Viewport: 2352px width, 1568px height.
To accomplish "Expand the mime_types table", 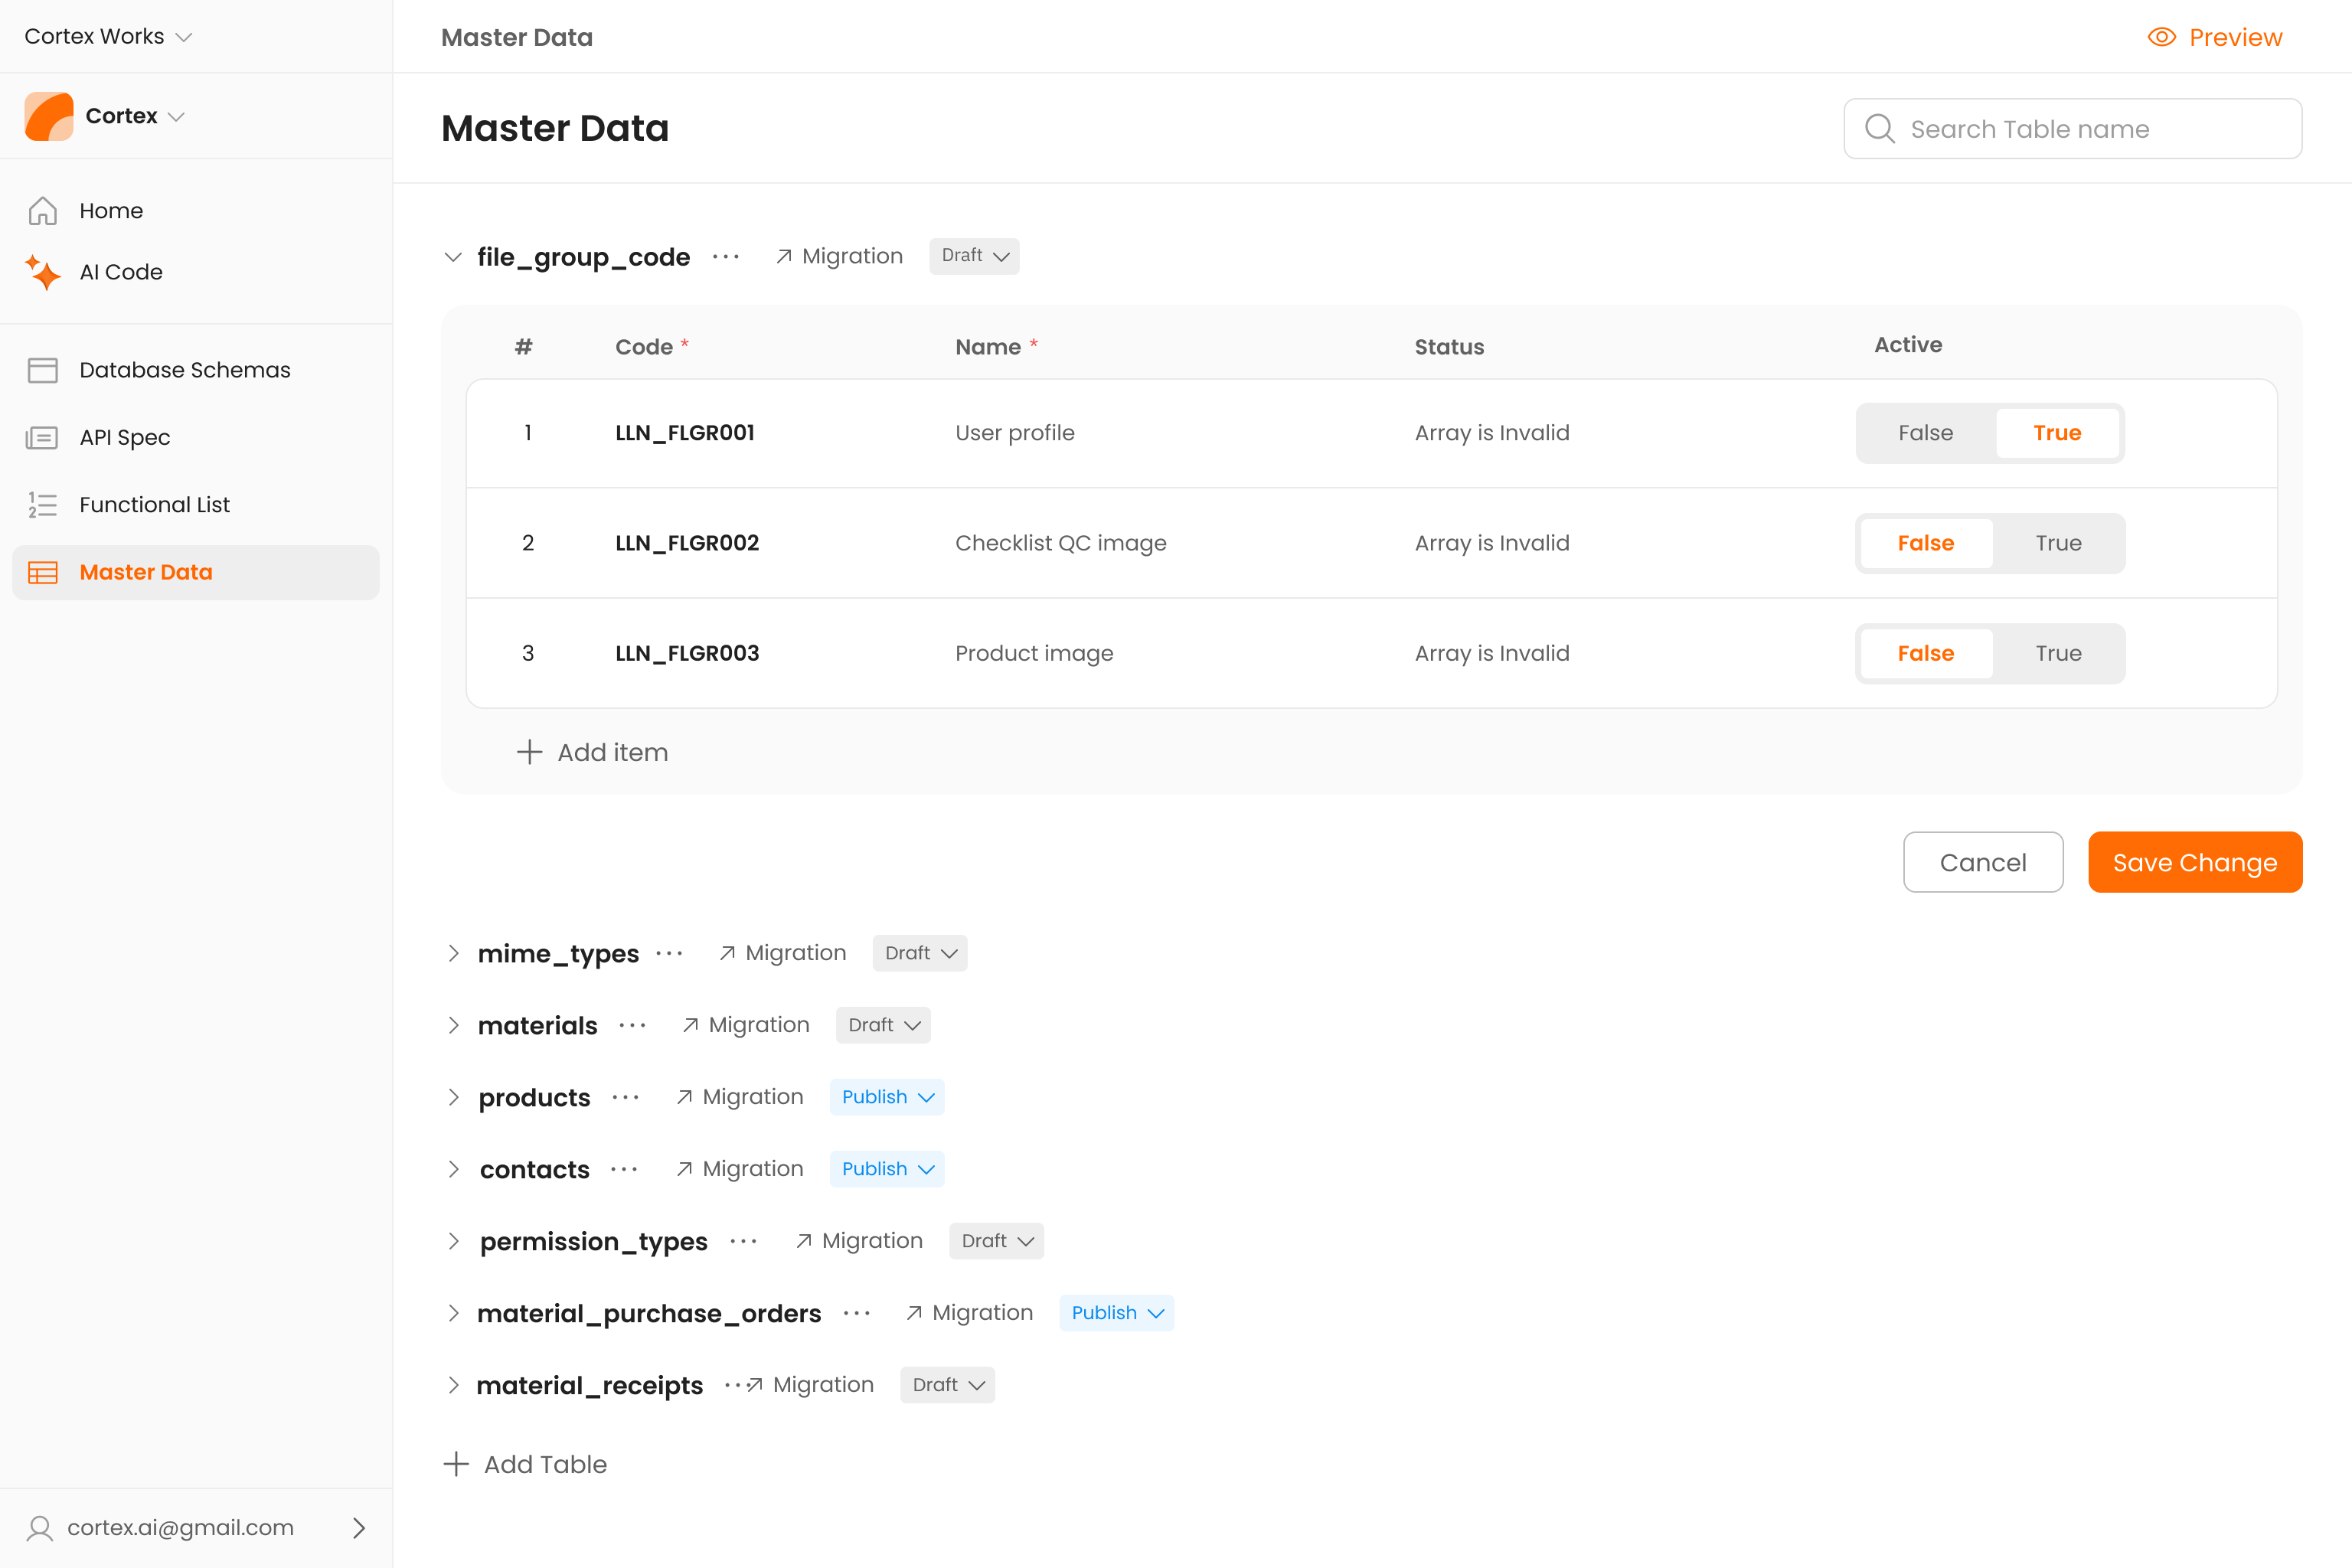I will [x=454, y=953].
